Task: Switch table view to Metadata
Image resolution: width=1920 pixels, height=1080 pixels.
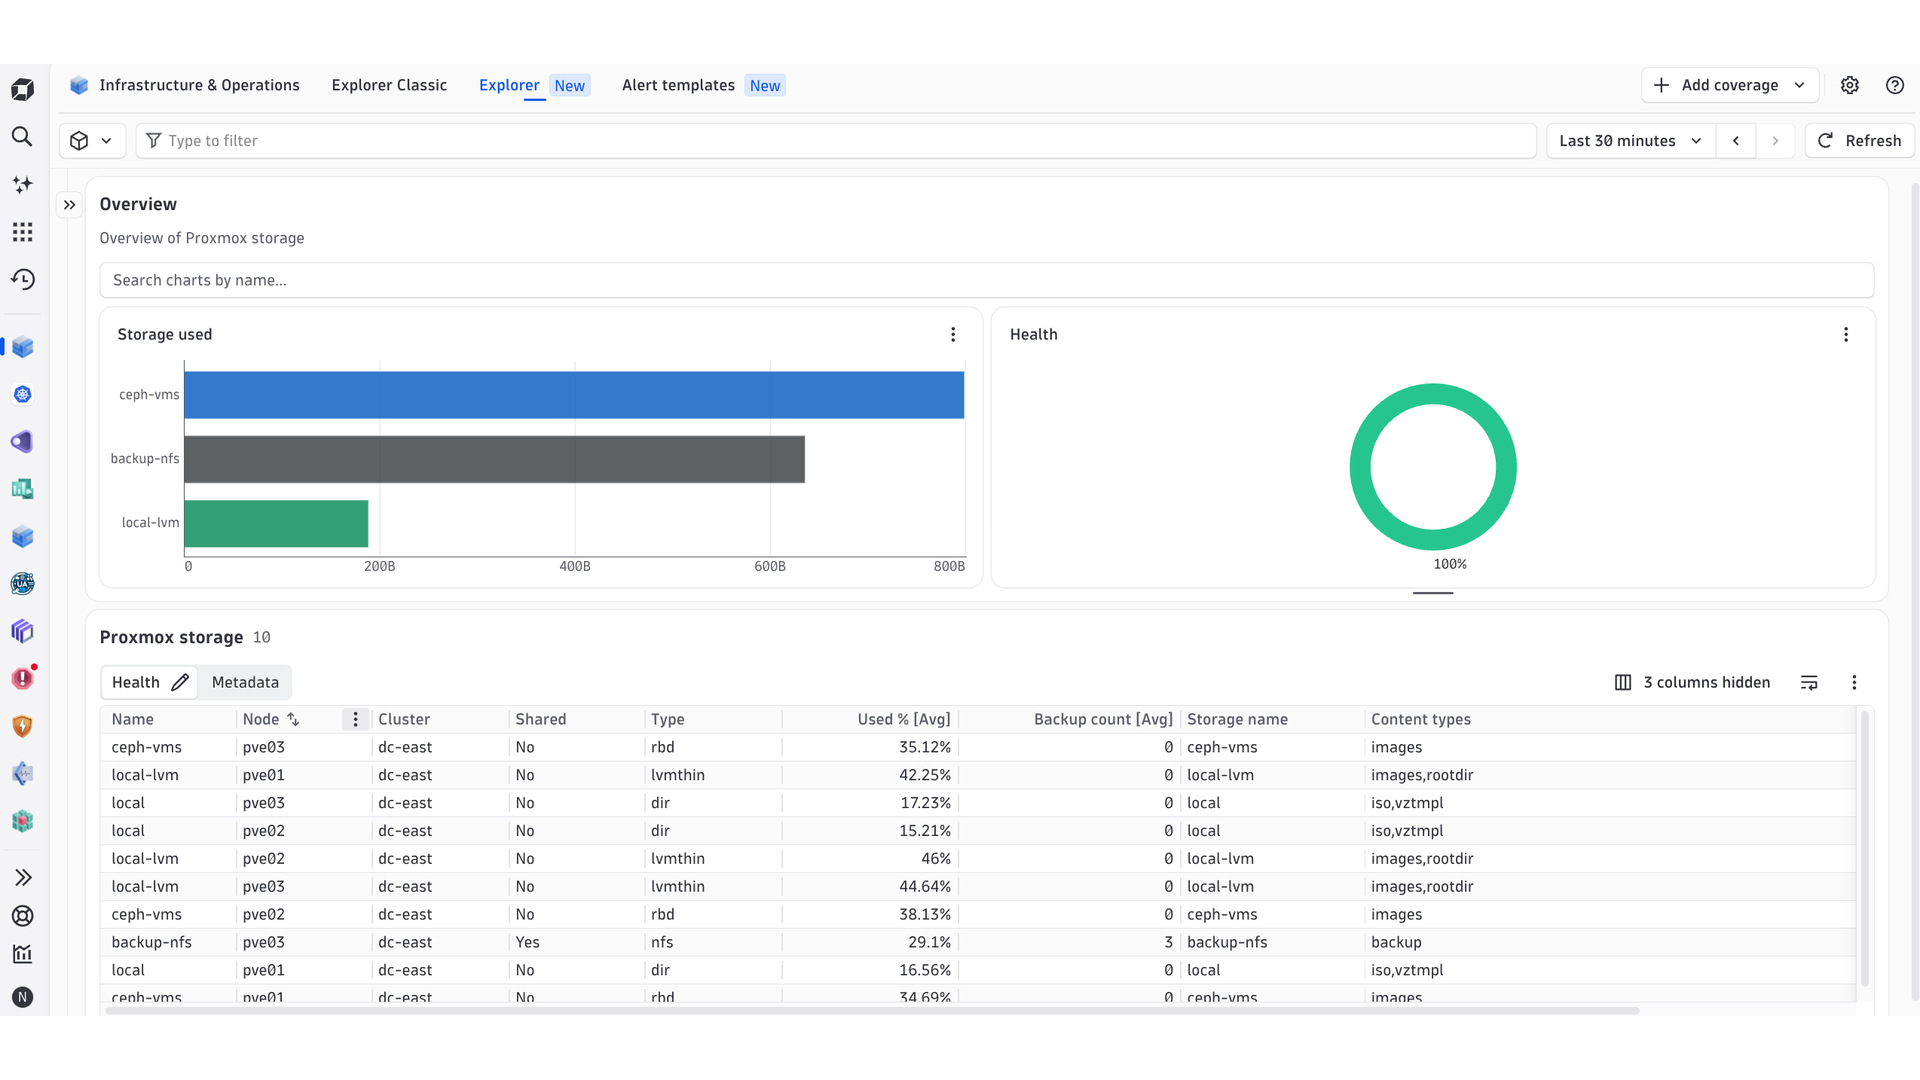Action: (245, 682)
